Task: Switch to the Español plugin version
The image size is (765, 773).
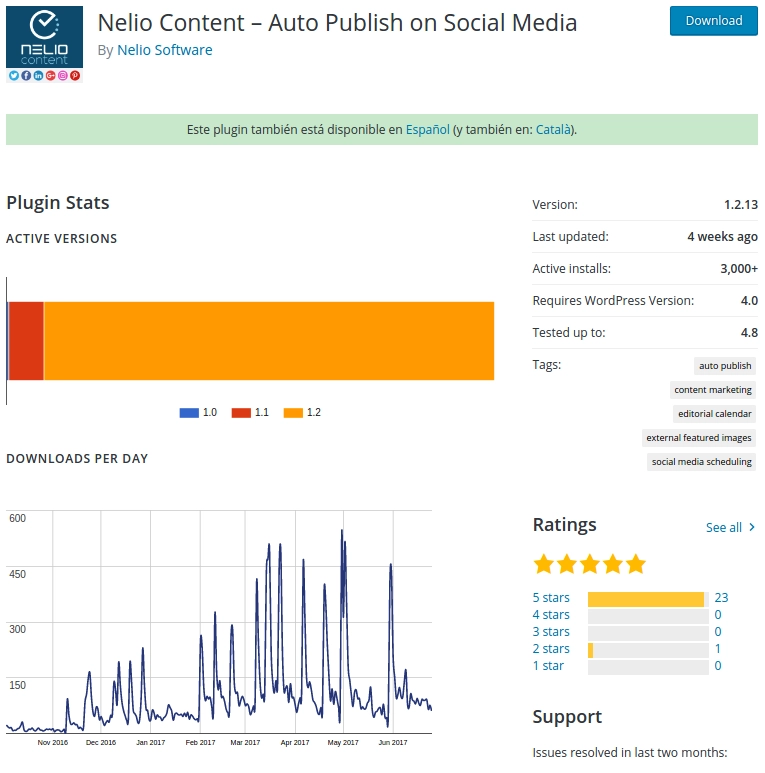Action: tap(427, 129)
